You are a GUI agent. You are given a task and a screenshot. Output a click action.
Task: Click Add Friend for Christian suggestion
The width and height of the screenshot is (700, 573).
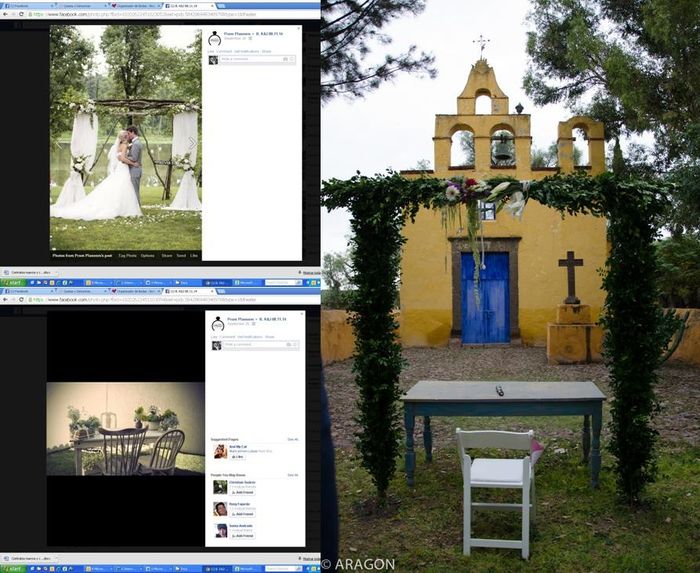pyautogui.click(x=242, y=492)
